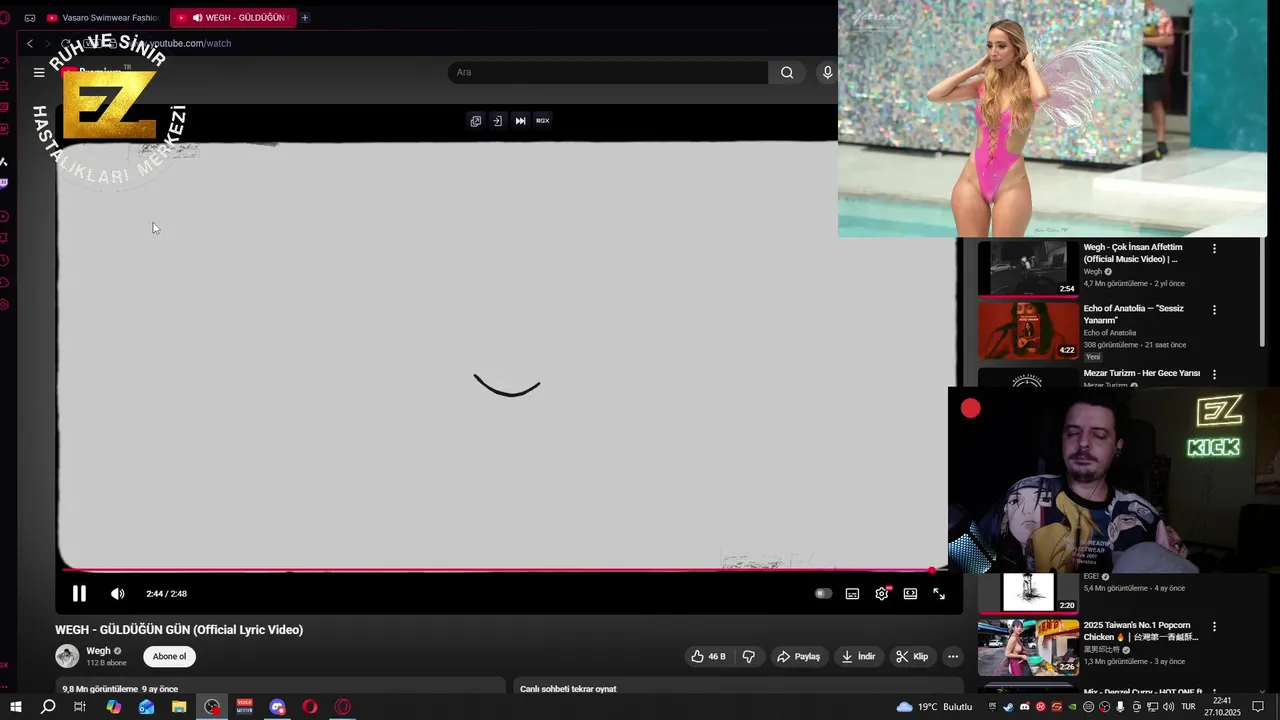Viewport: 1280px width, 720px height.
Task: Open the video pop-out icon above player
Action: coord(476,121)
